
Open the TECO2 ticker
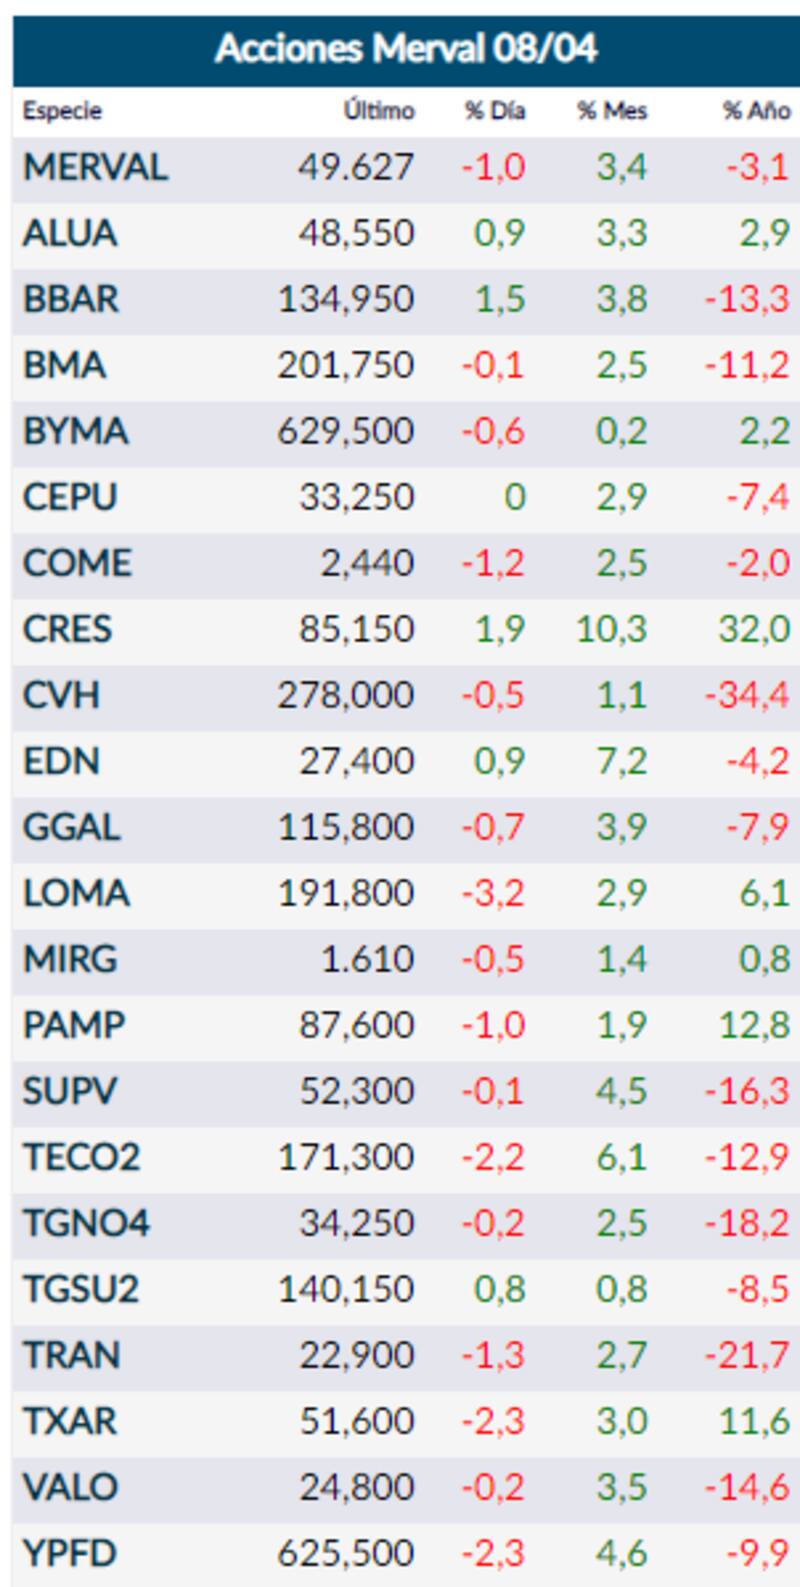point(81,1157)
